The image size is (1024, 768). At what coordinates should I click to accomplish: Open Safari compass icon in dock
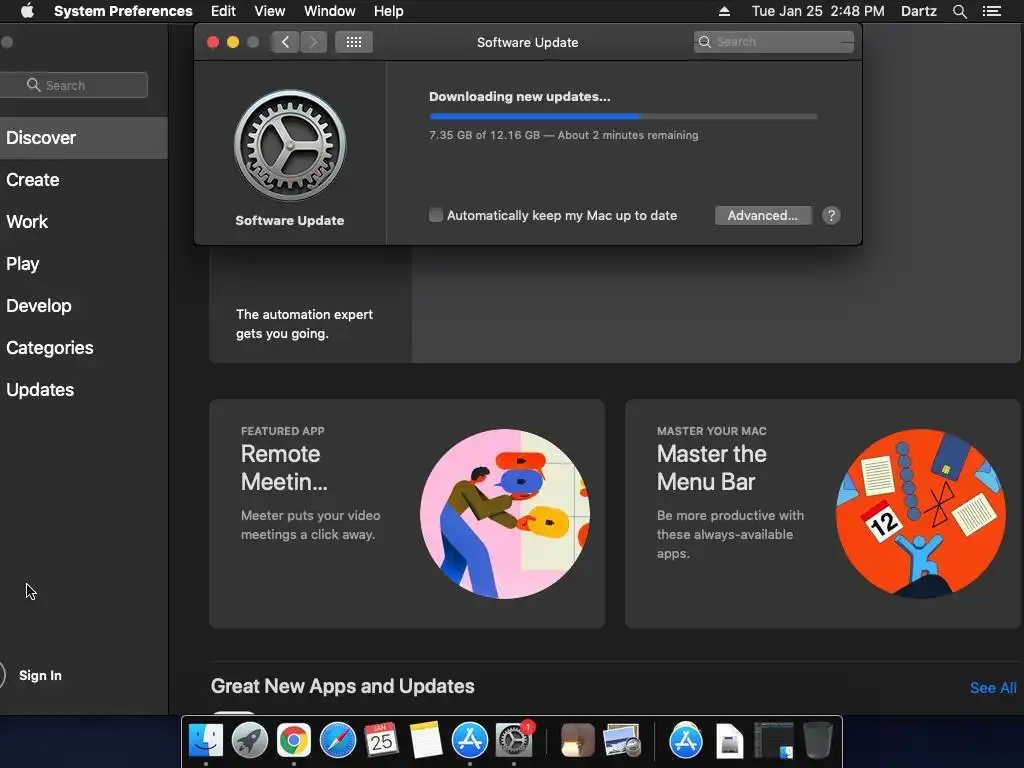[x=338, y=741]
